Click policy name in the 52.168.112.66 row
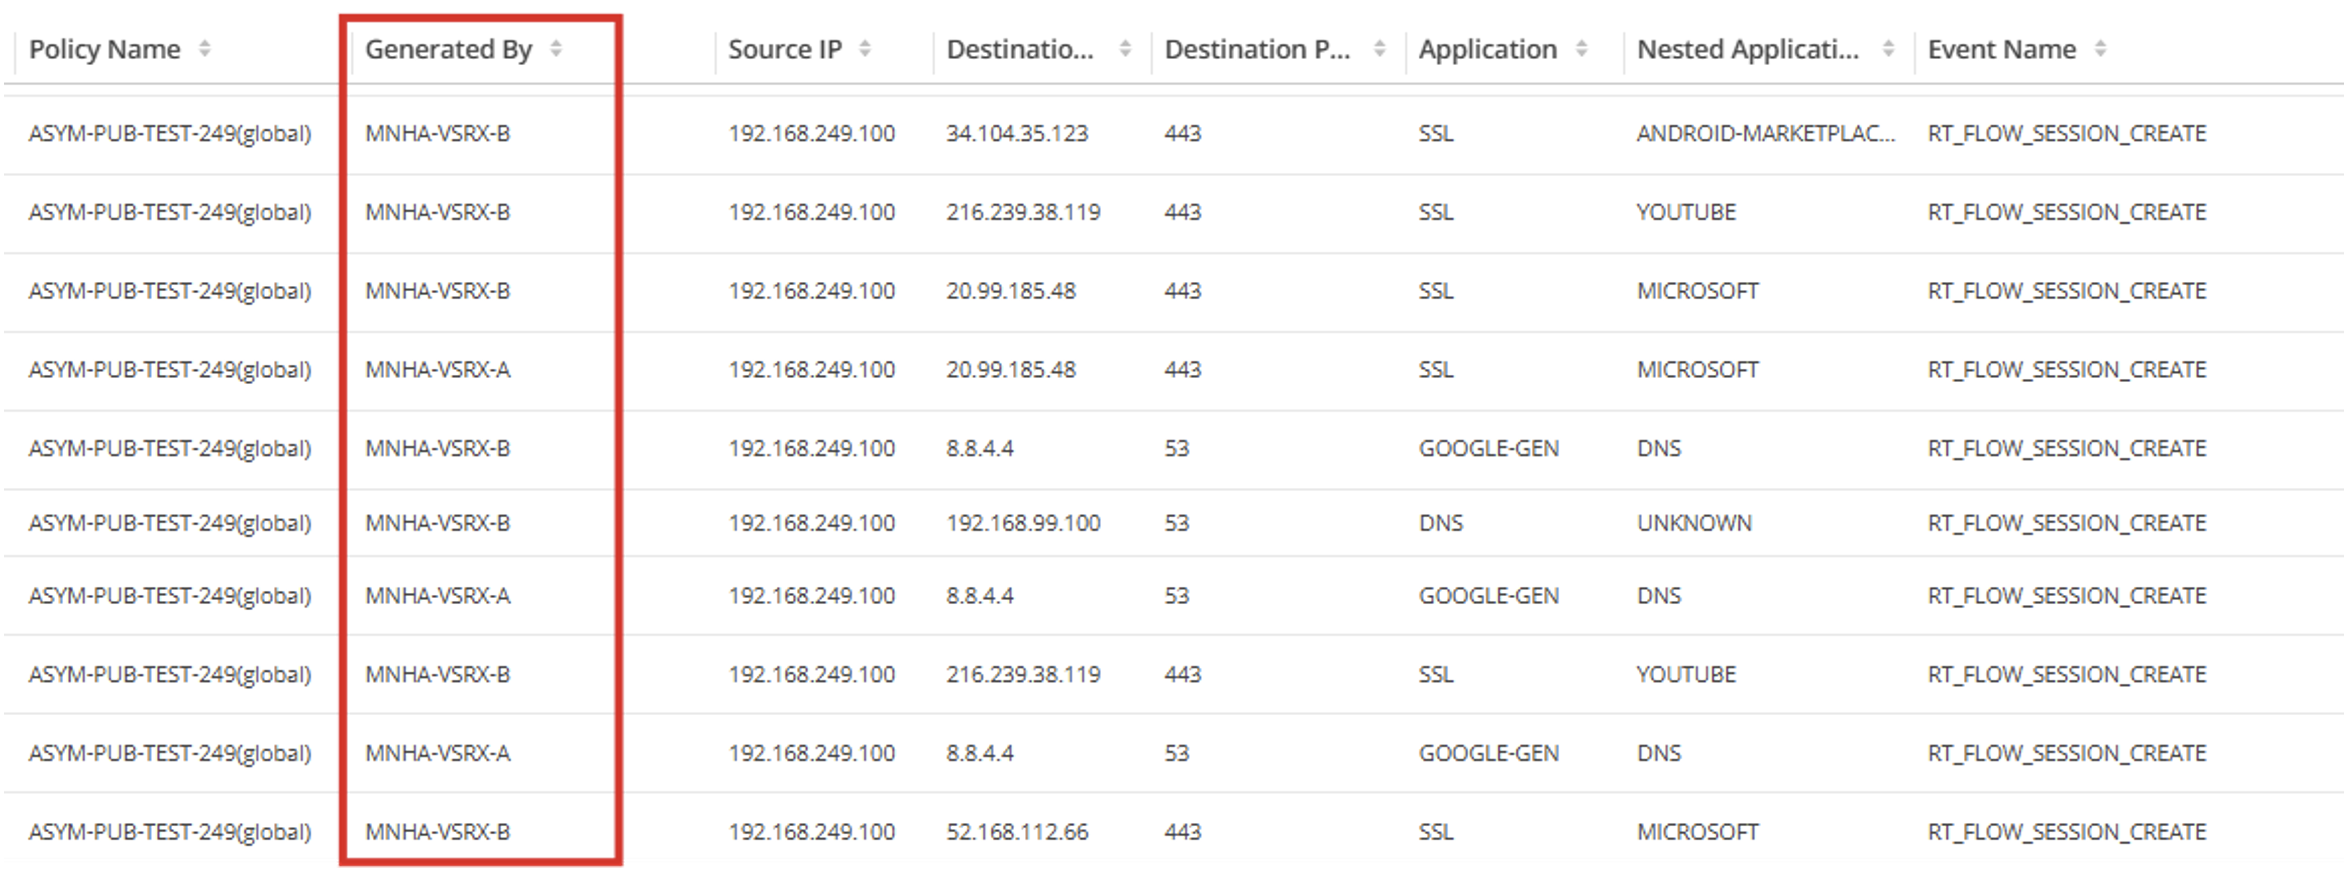 (170, 832)
